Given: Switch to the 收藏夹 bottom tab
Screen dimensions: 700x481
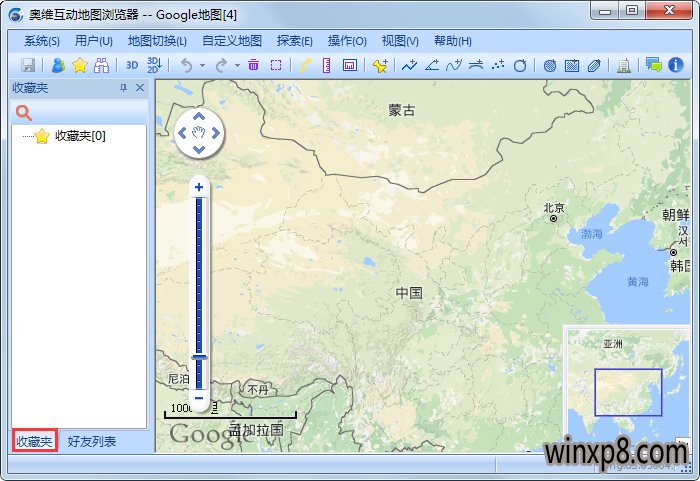Looking at the screenshot, I should coord(34,441).
